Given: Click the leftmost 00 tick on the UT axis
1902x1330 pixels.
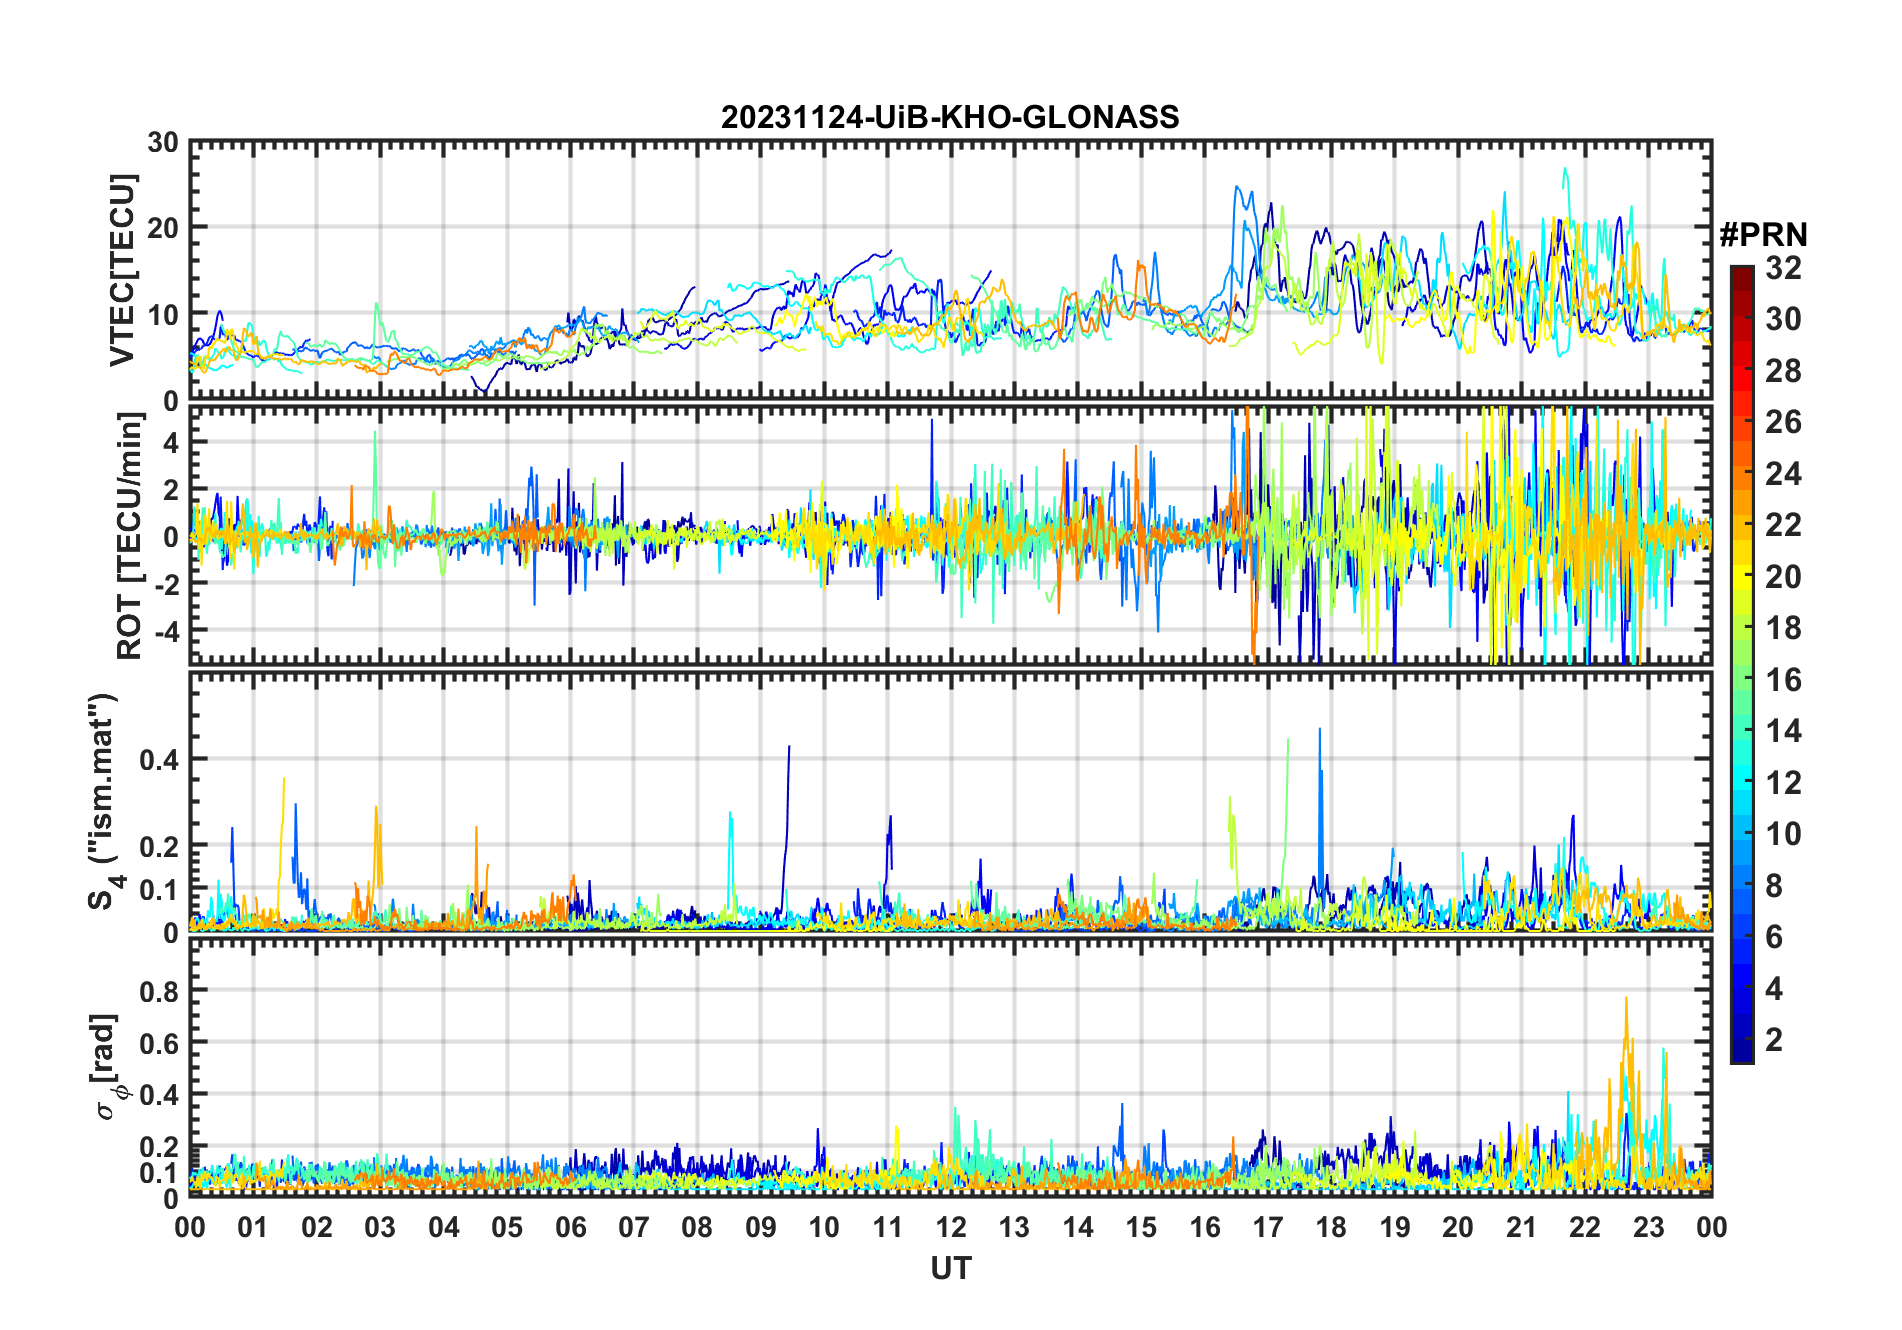Looking at the screenshot, I should [190, 1228].
